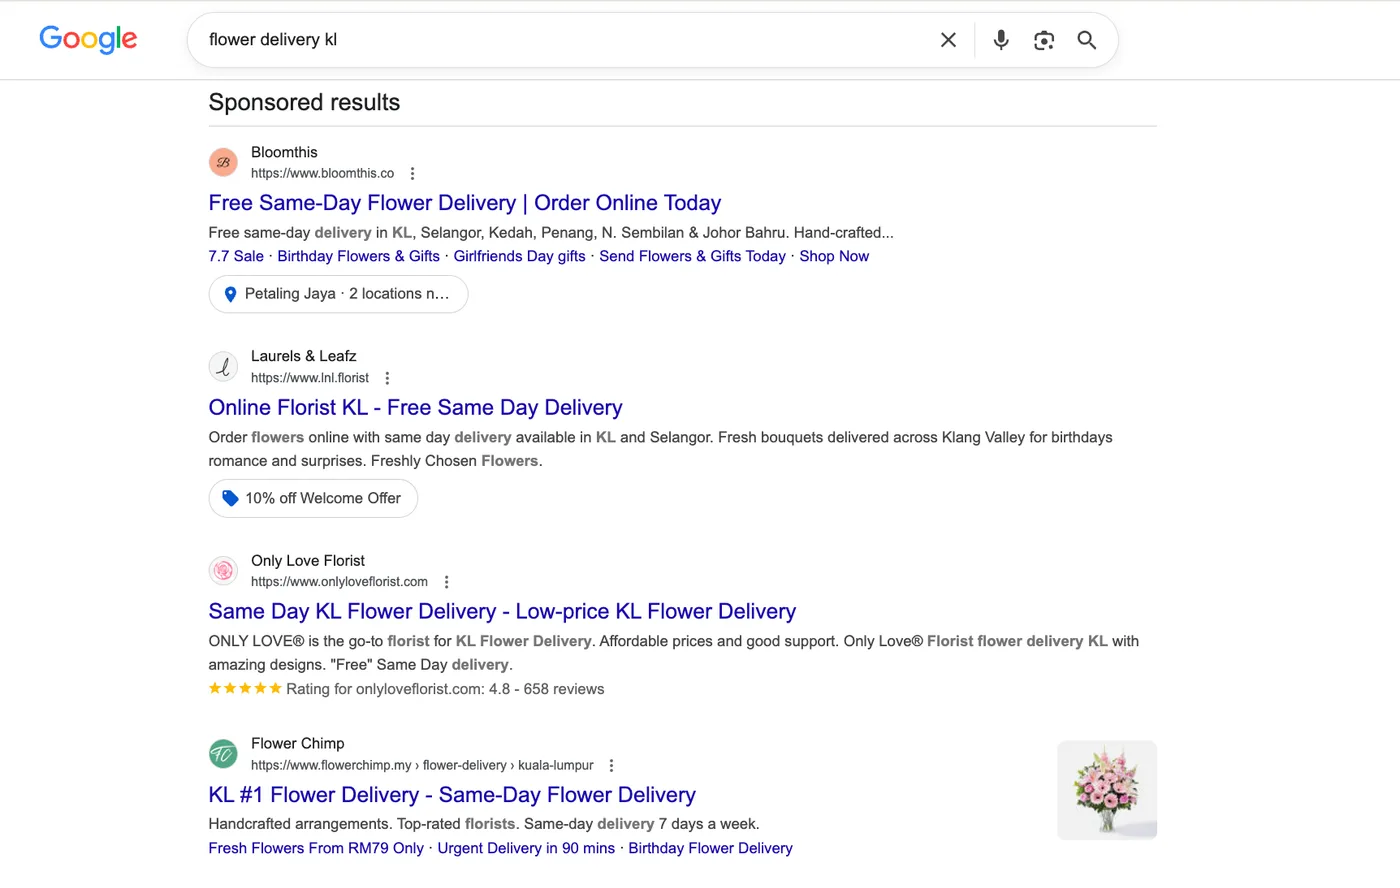Click the flowerchimp.my breadcrumb URL
1400x888 pixels.
pos(422,766)
